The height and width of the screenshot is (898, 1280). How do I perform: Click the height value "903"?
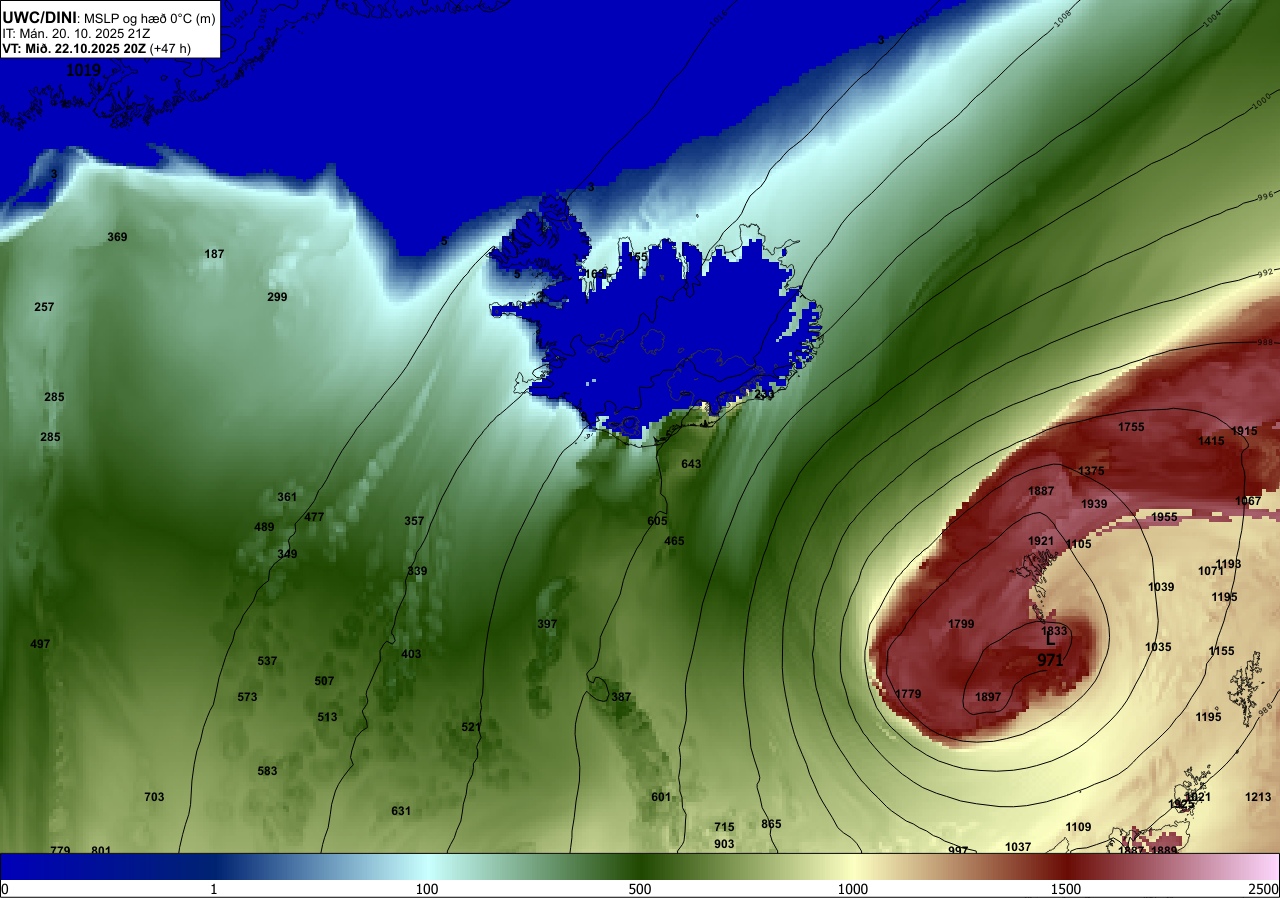click(x=724, y=844)
